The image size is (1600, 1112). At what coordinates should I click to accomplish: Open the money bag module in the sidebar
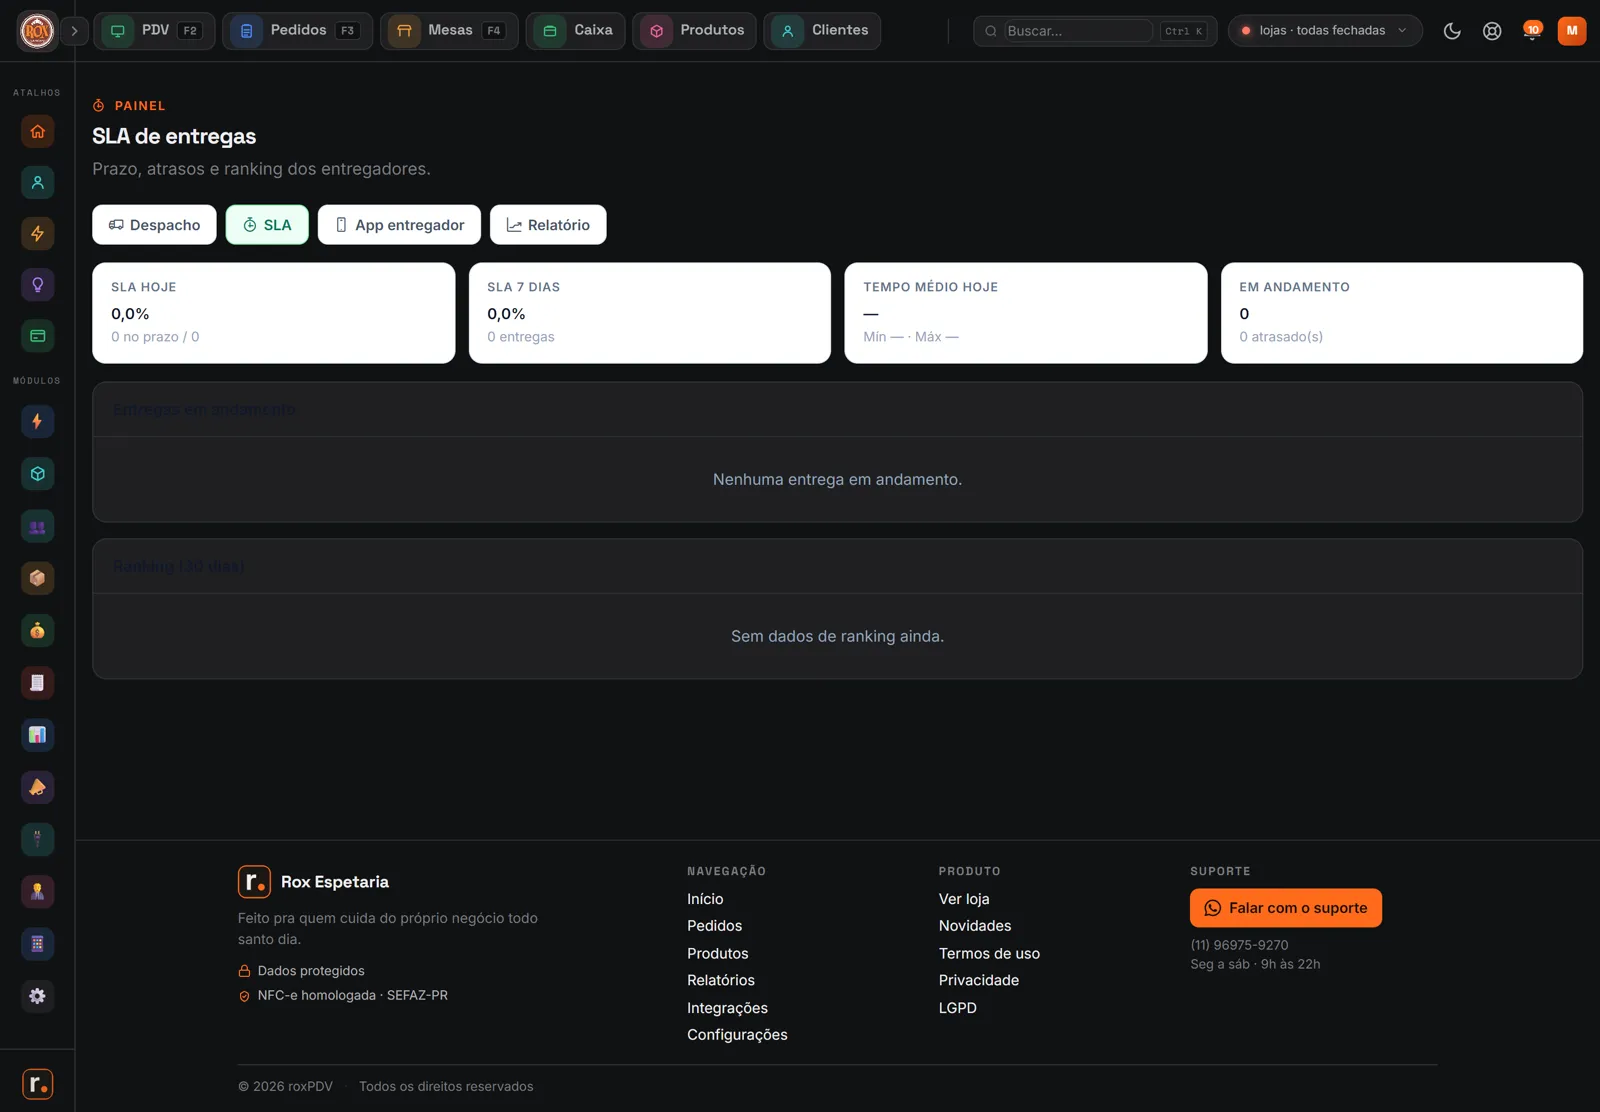tap(37, 631)
